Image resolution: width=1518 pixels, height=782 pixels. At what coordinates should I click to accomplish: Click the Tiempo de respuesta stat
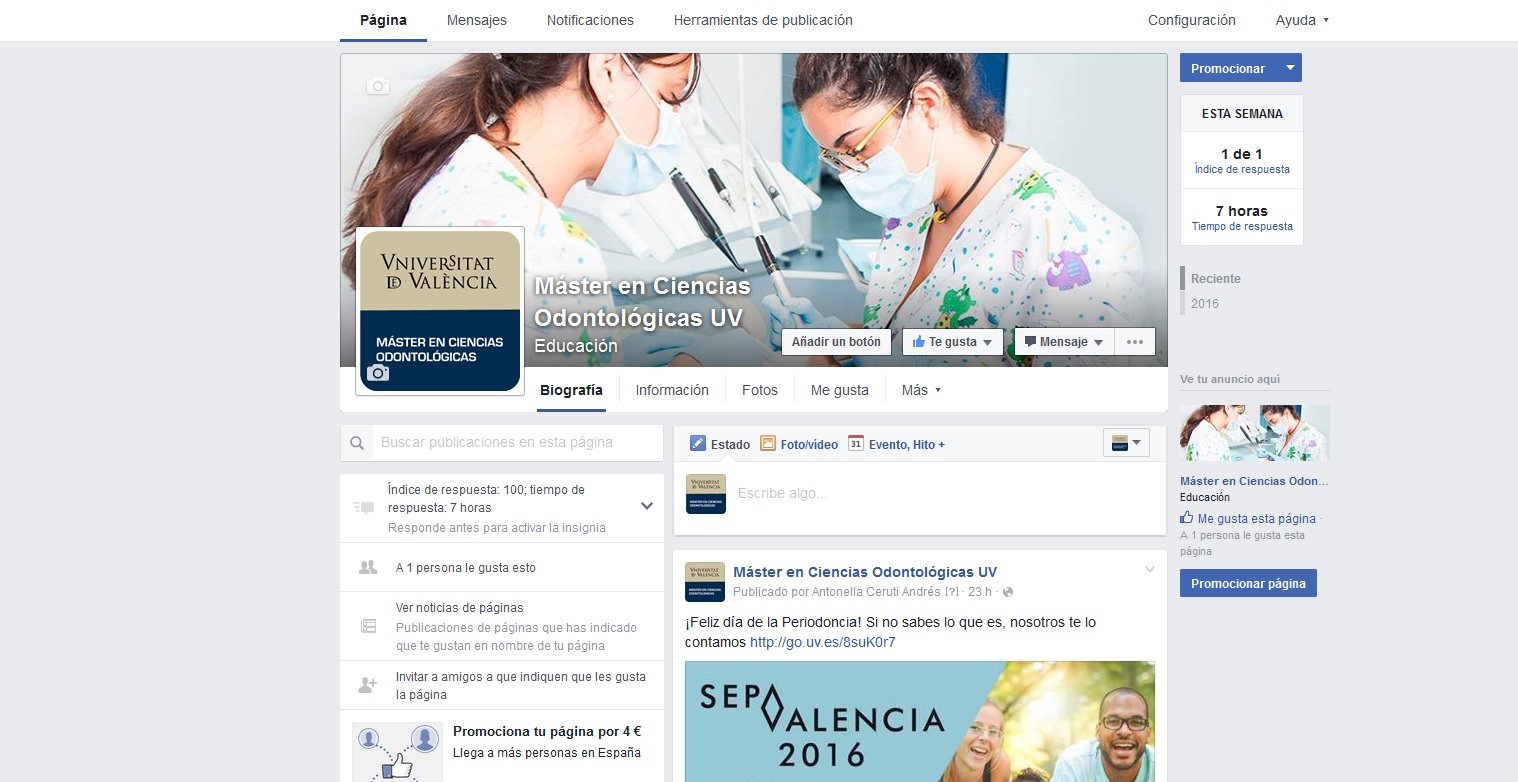coord(1242,217)
